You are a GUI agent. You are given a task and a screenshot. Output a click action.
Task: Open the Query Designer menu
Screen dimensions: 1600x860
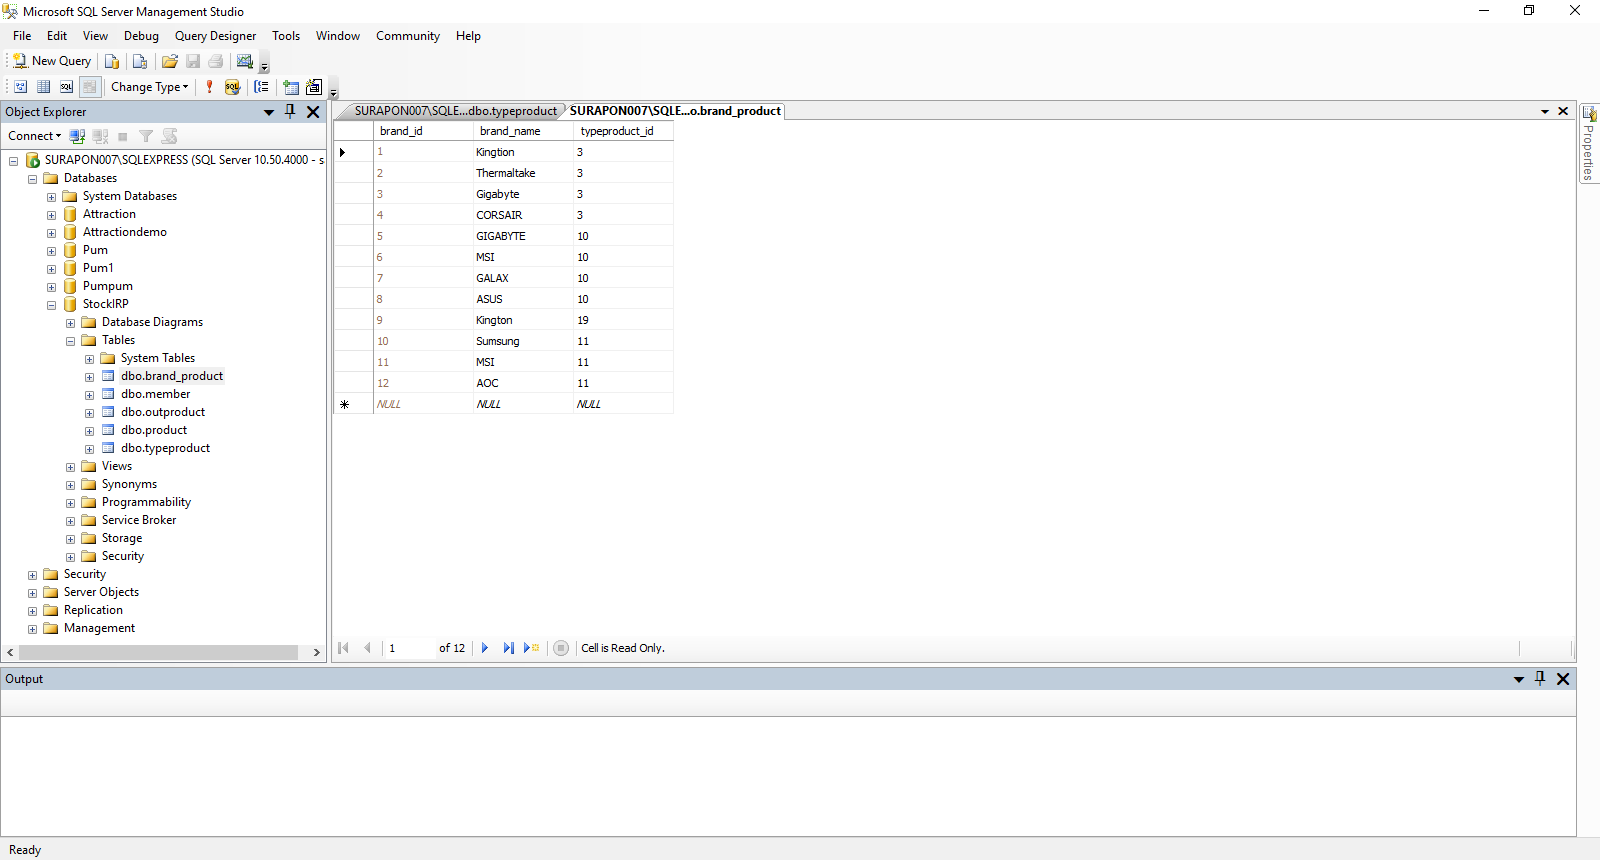(x=215, y=36)
